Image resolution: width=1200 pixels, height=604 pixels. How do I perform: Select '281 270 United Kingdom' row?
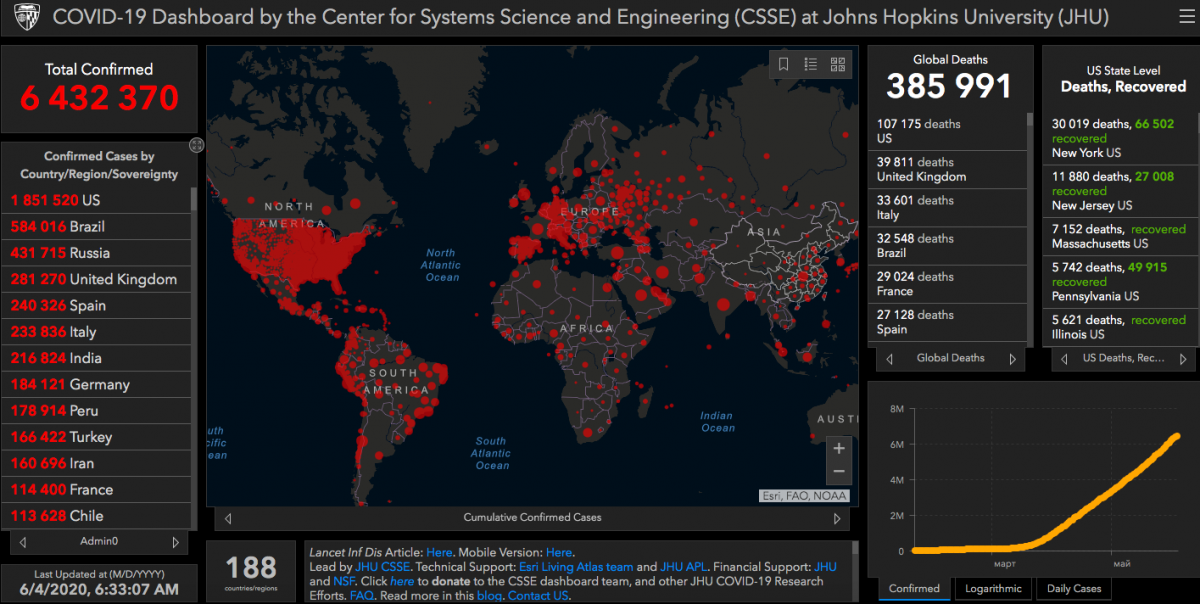96,279
